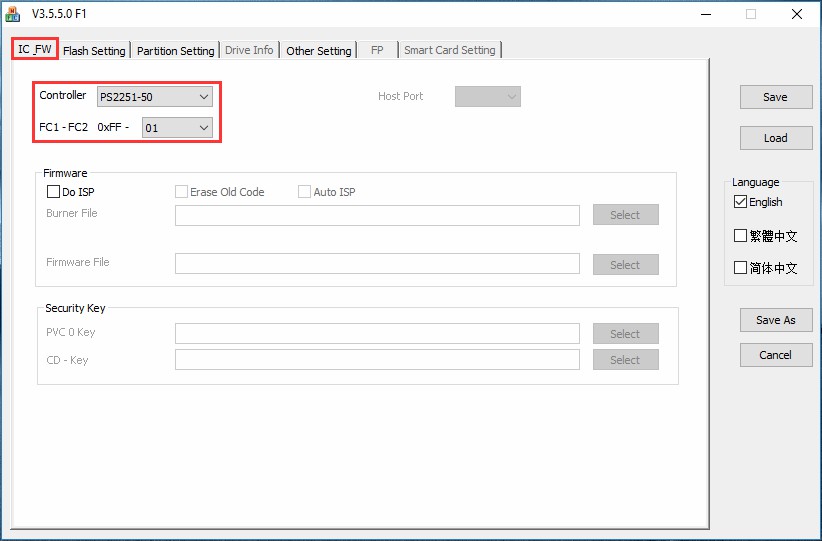Expand the FC1-FC2 dropdown showing 01

click(177, 128)
